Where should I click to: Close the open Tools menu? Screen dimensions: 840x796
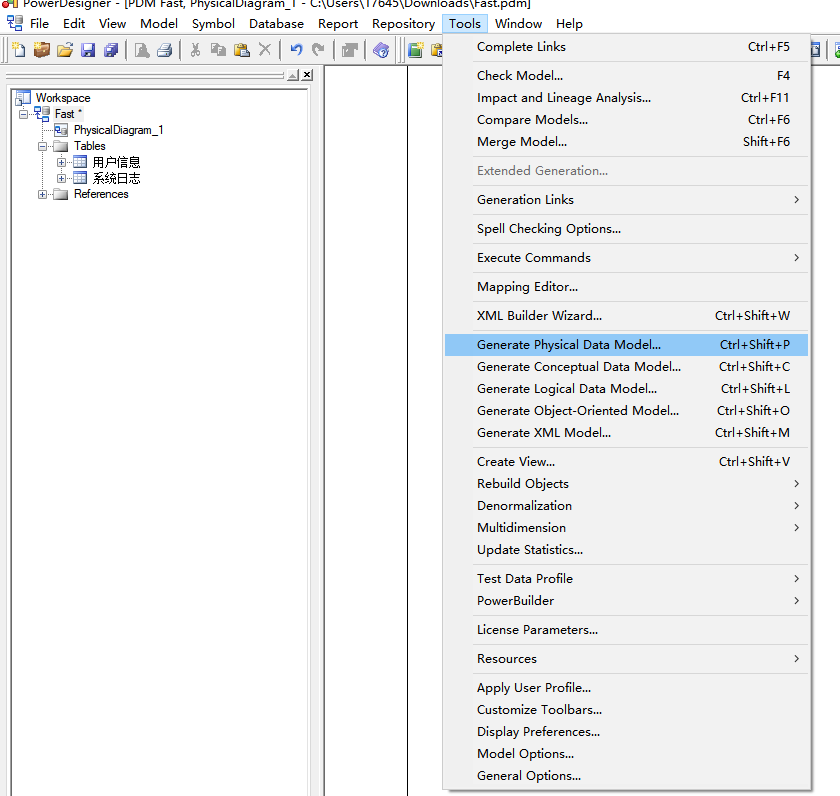465,24
